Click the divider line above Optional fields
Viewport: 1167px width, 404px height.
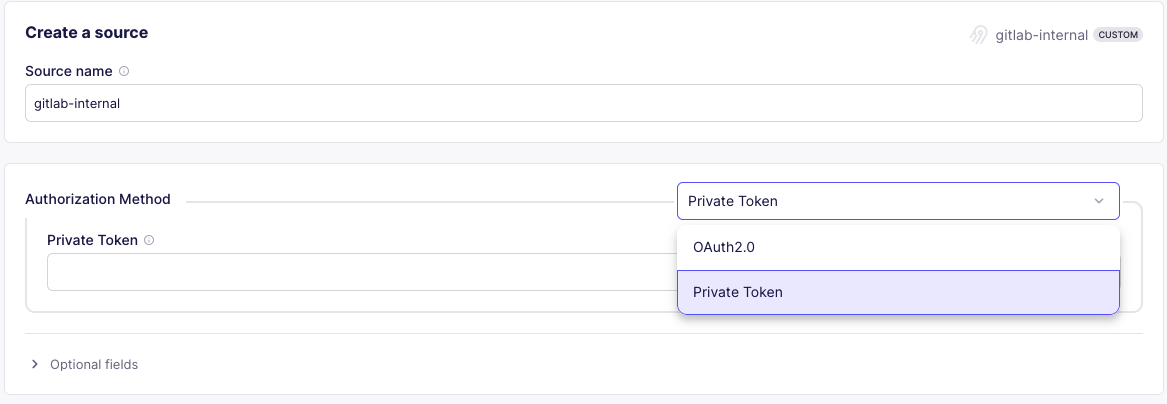coord(583,334)
